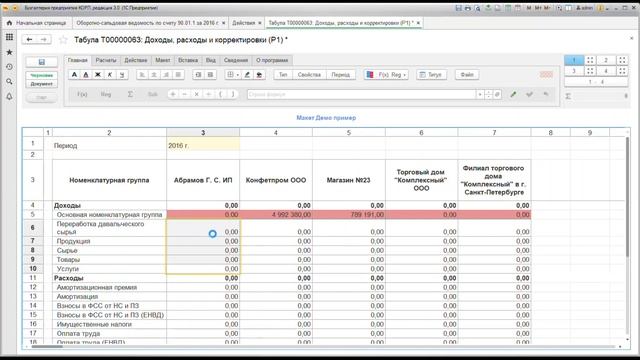Open search magnifier in the left sidebar

pyautogui.click(x=9, y=82)
